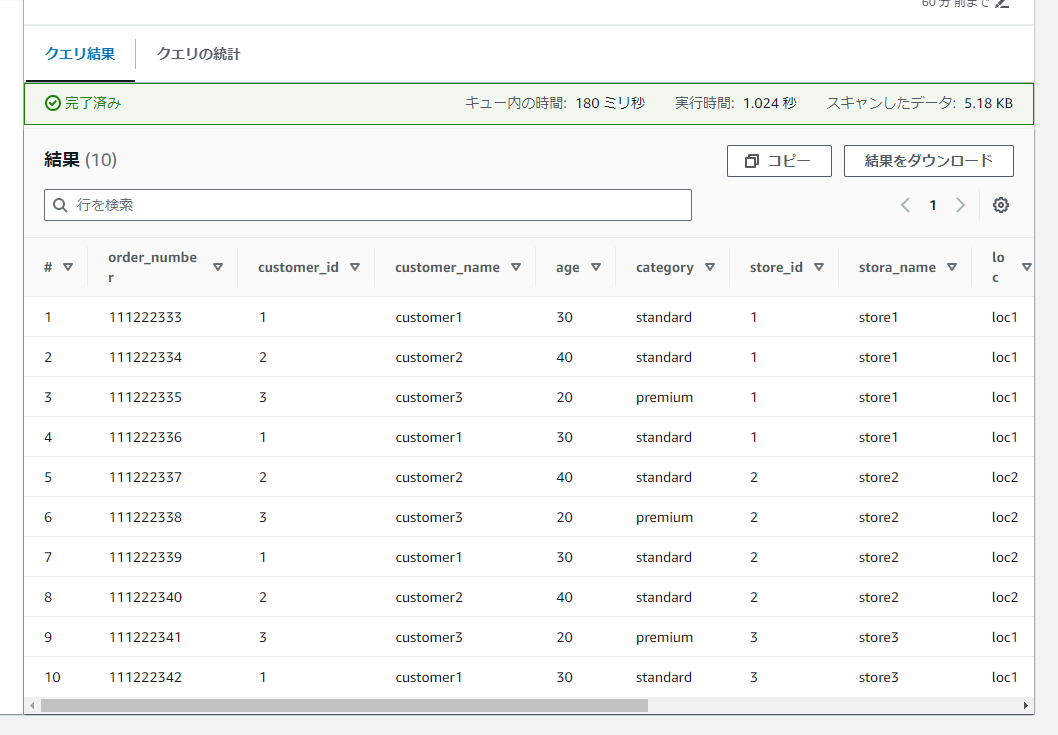Sort by the # column arrow

click(x=68, y=267)
